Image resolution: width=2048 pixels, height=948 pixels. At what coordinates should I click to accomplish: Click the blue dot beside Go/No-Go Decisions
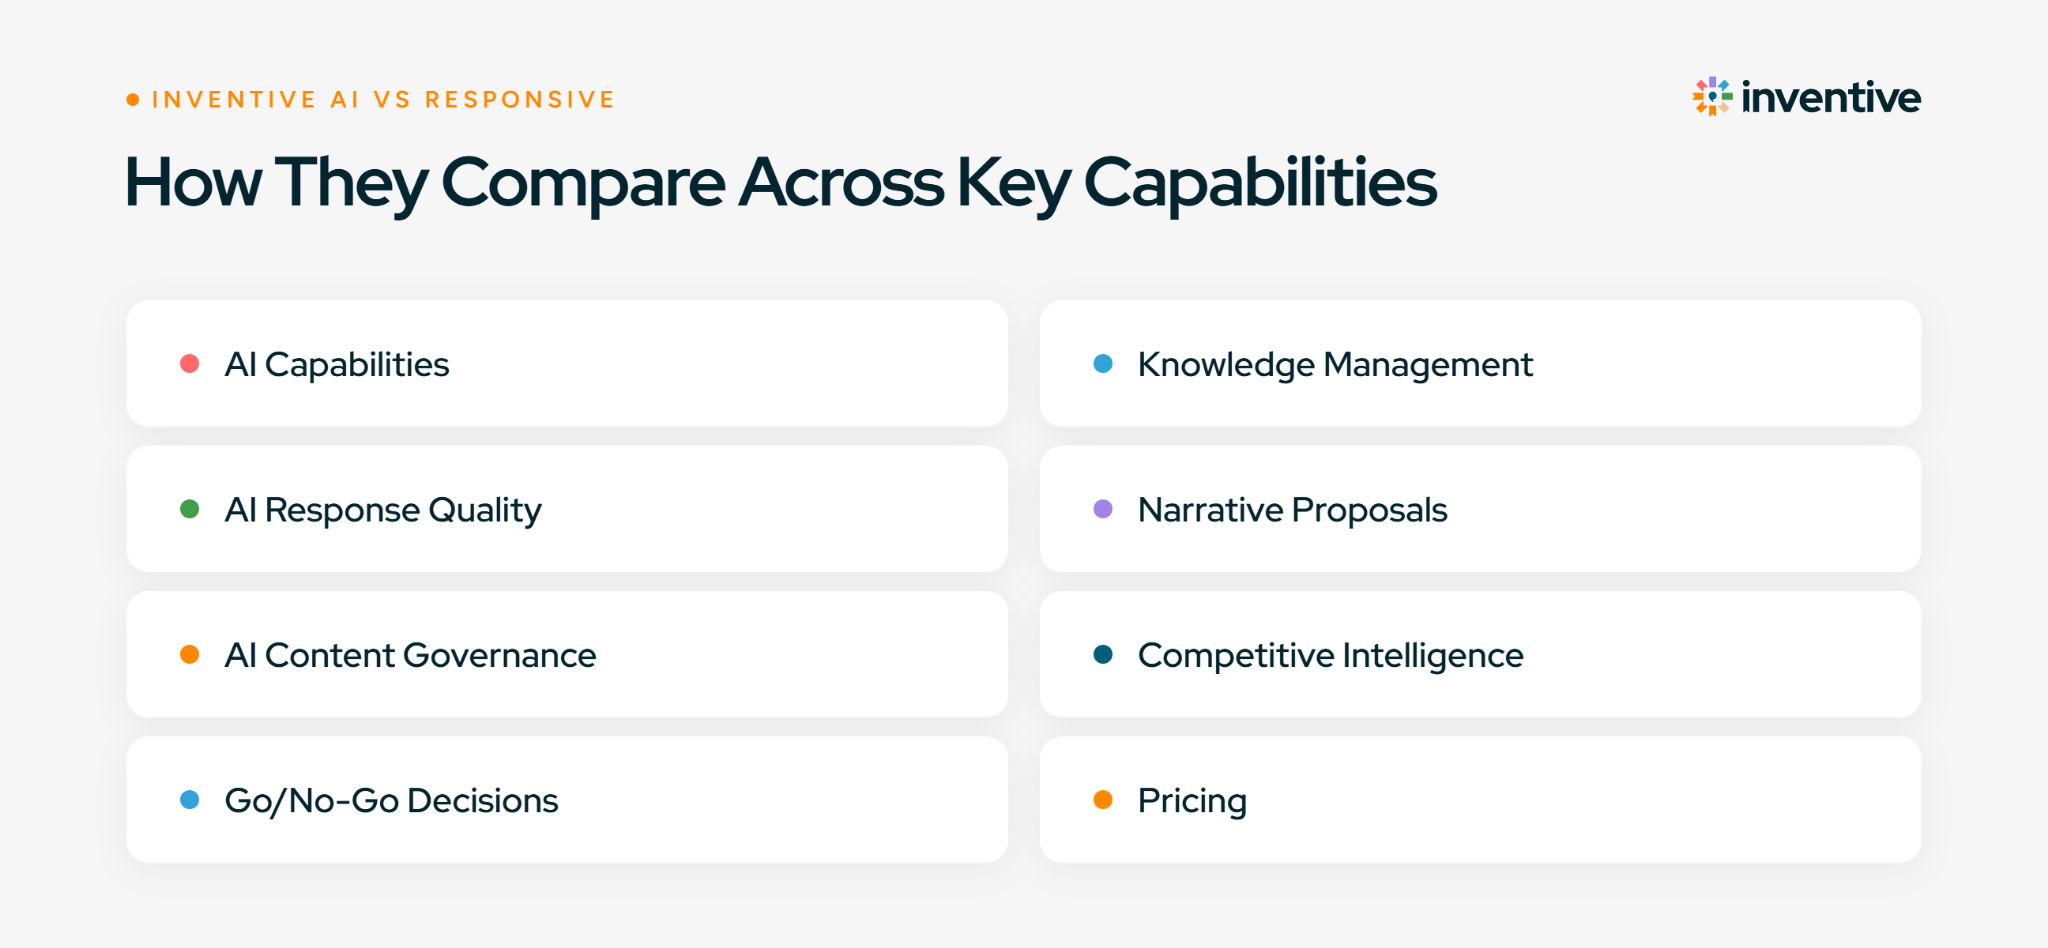click(189, 800)
